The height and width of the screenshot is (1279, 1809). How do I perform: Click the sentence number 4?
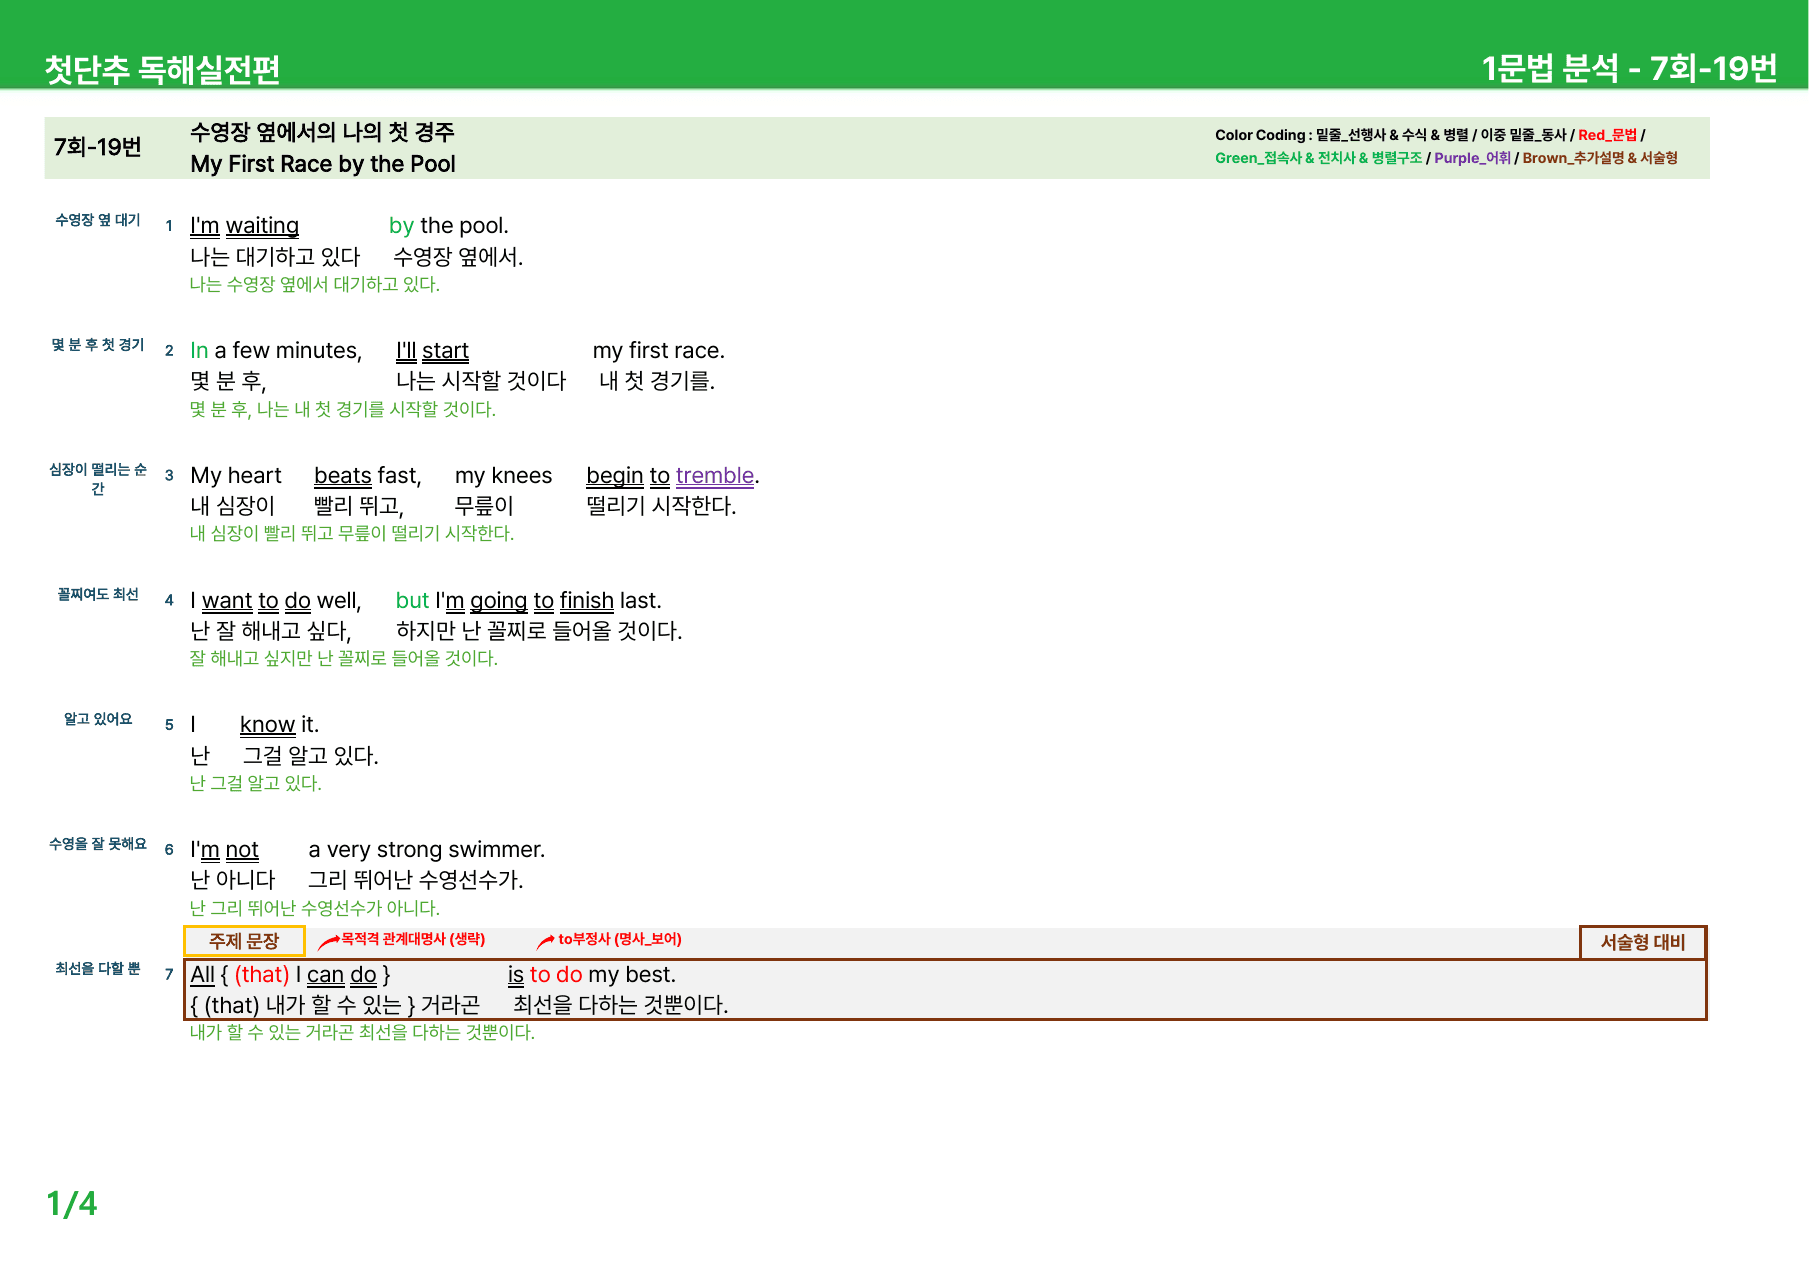tap(169, 600)
